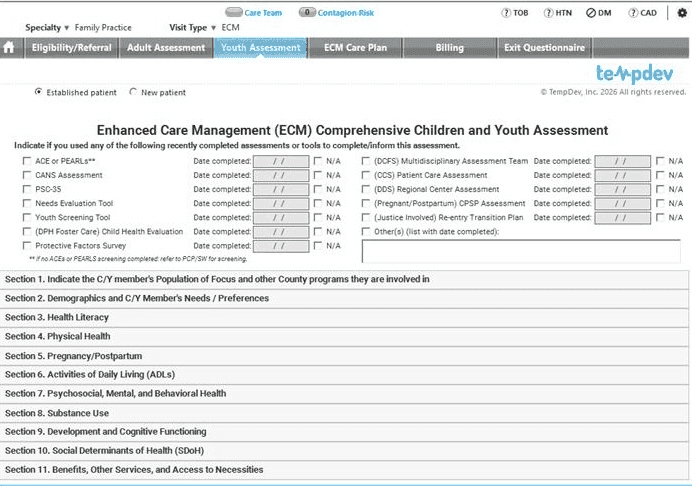The height and width of the screenshot is (486, 692).
Task: Click the Family Practice specialty value
Action: 103,28
